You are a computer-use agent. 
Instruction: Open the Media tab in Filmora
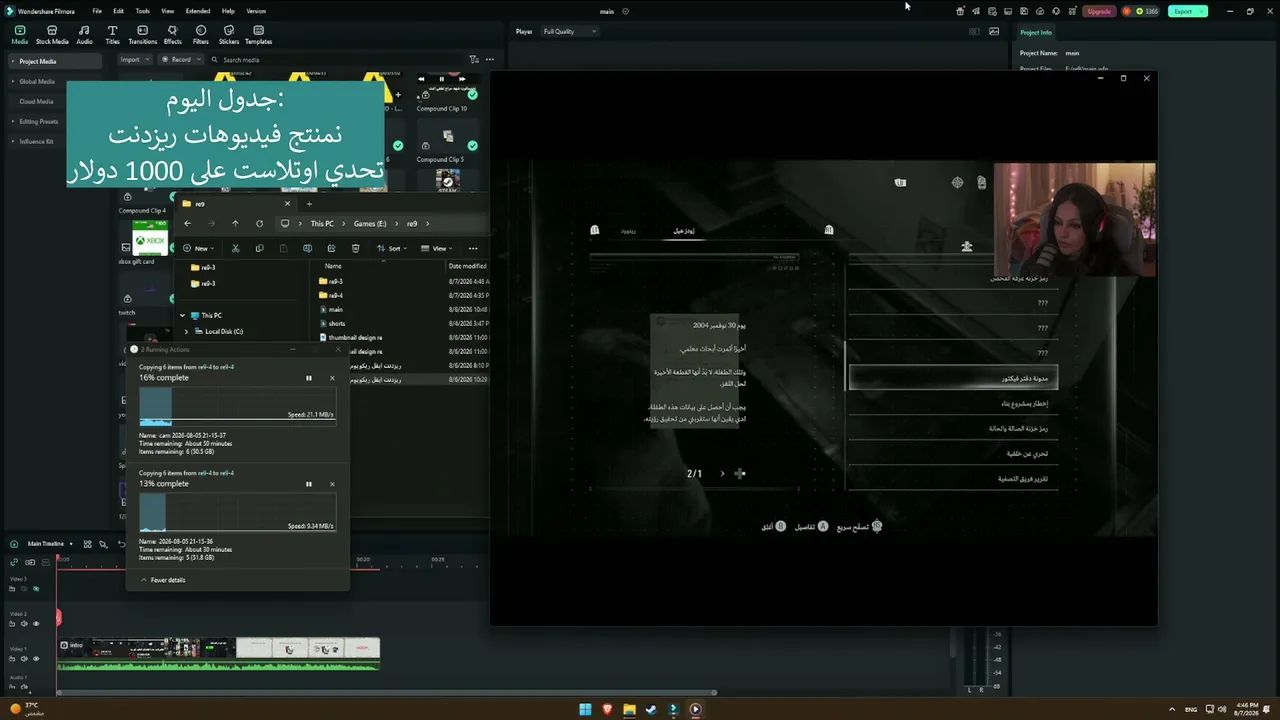click(x=20, y=35)
